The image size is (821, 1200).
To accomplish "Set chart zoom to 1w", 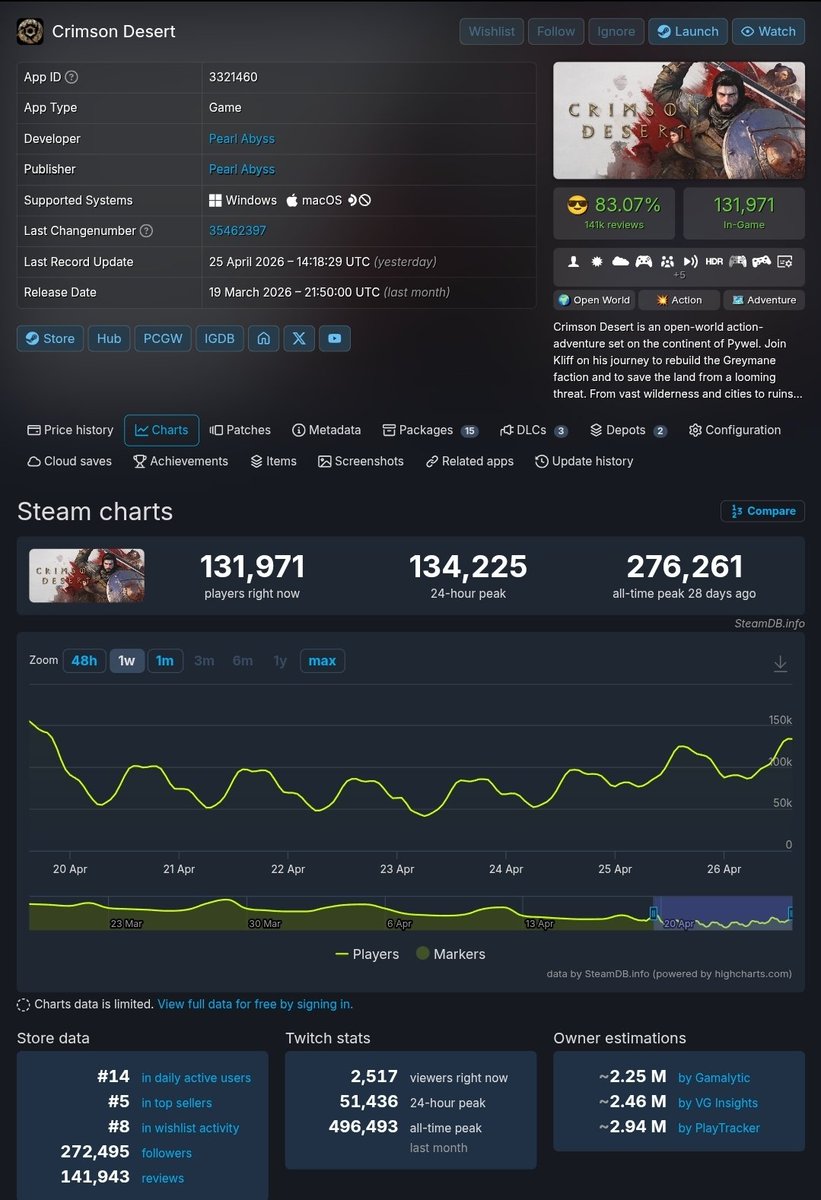I will (127, 661).
